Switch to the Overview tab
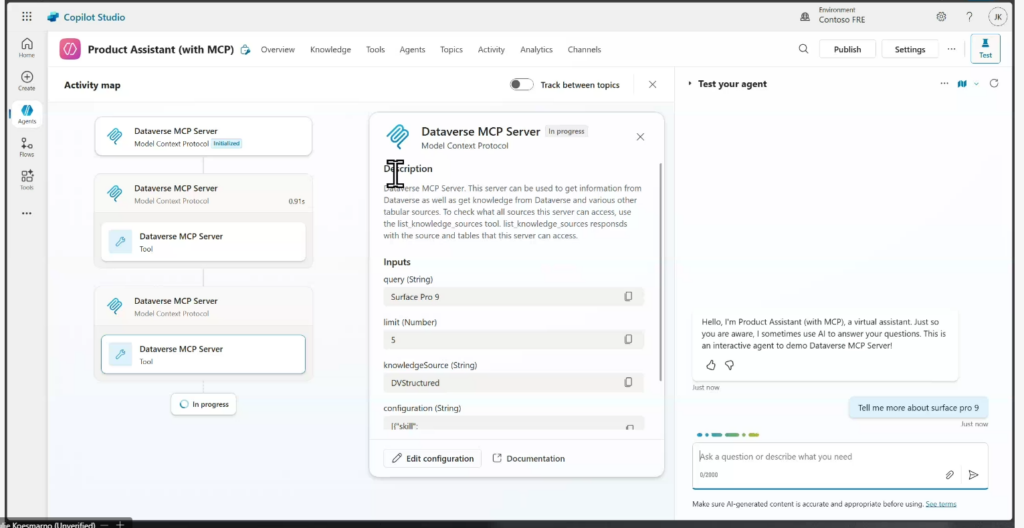 click(x=278, y=50)
